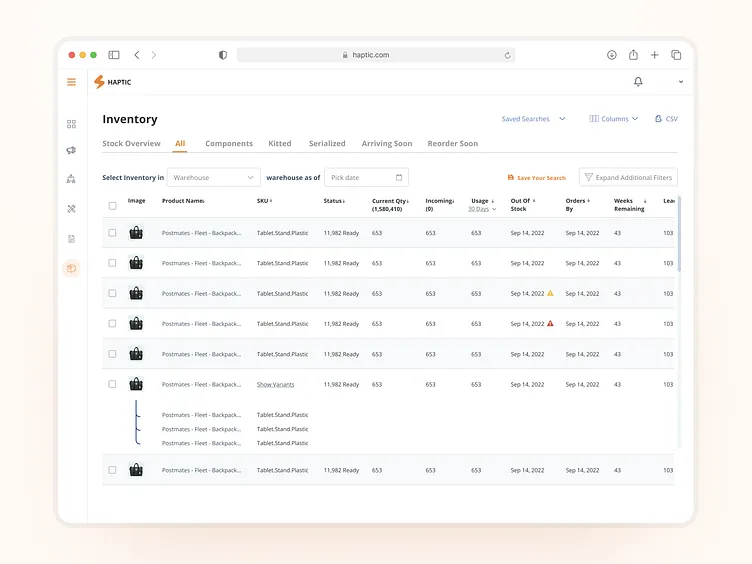Open the tools icon in the sidebar
This screenshot has height=564, width=752.
[71, 209]
